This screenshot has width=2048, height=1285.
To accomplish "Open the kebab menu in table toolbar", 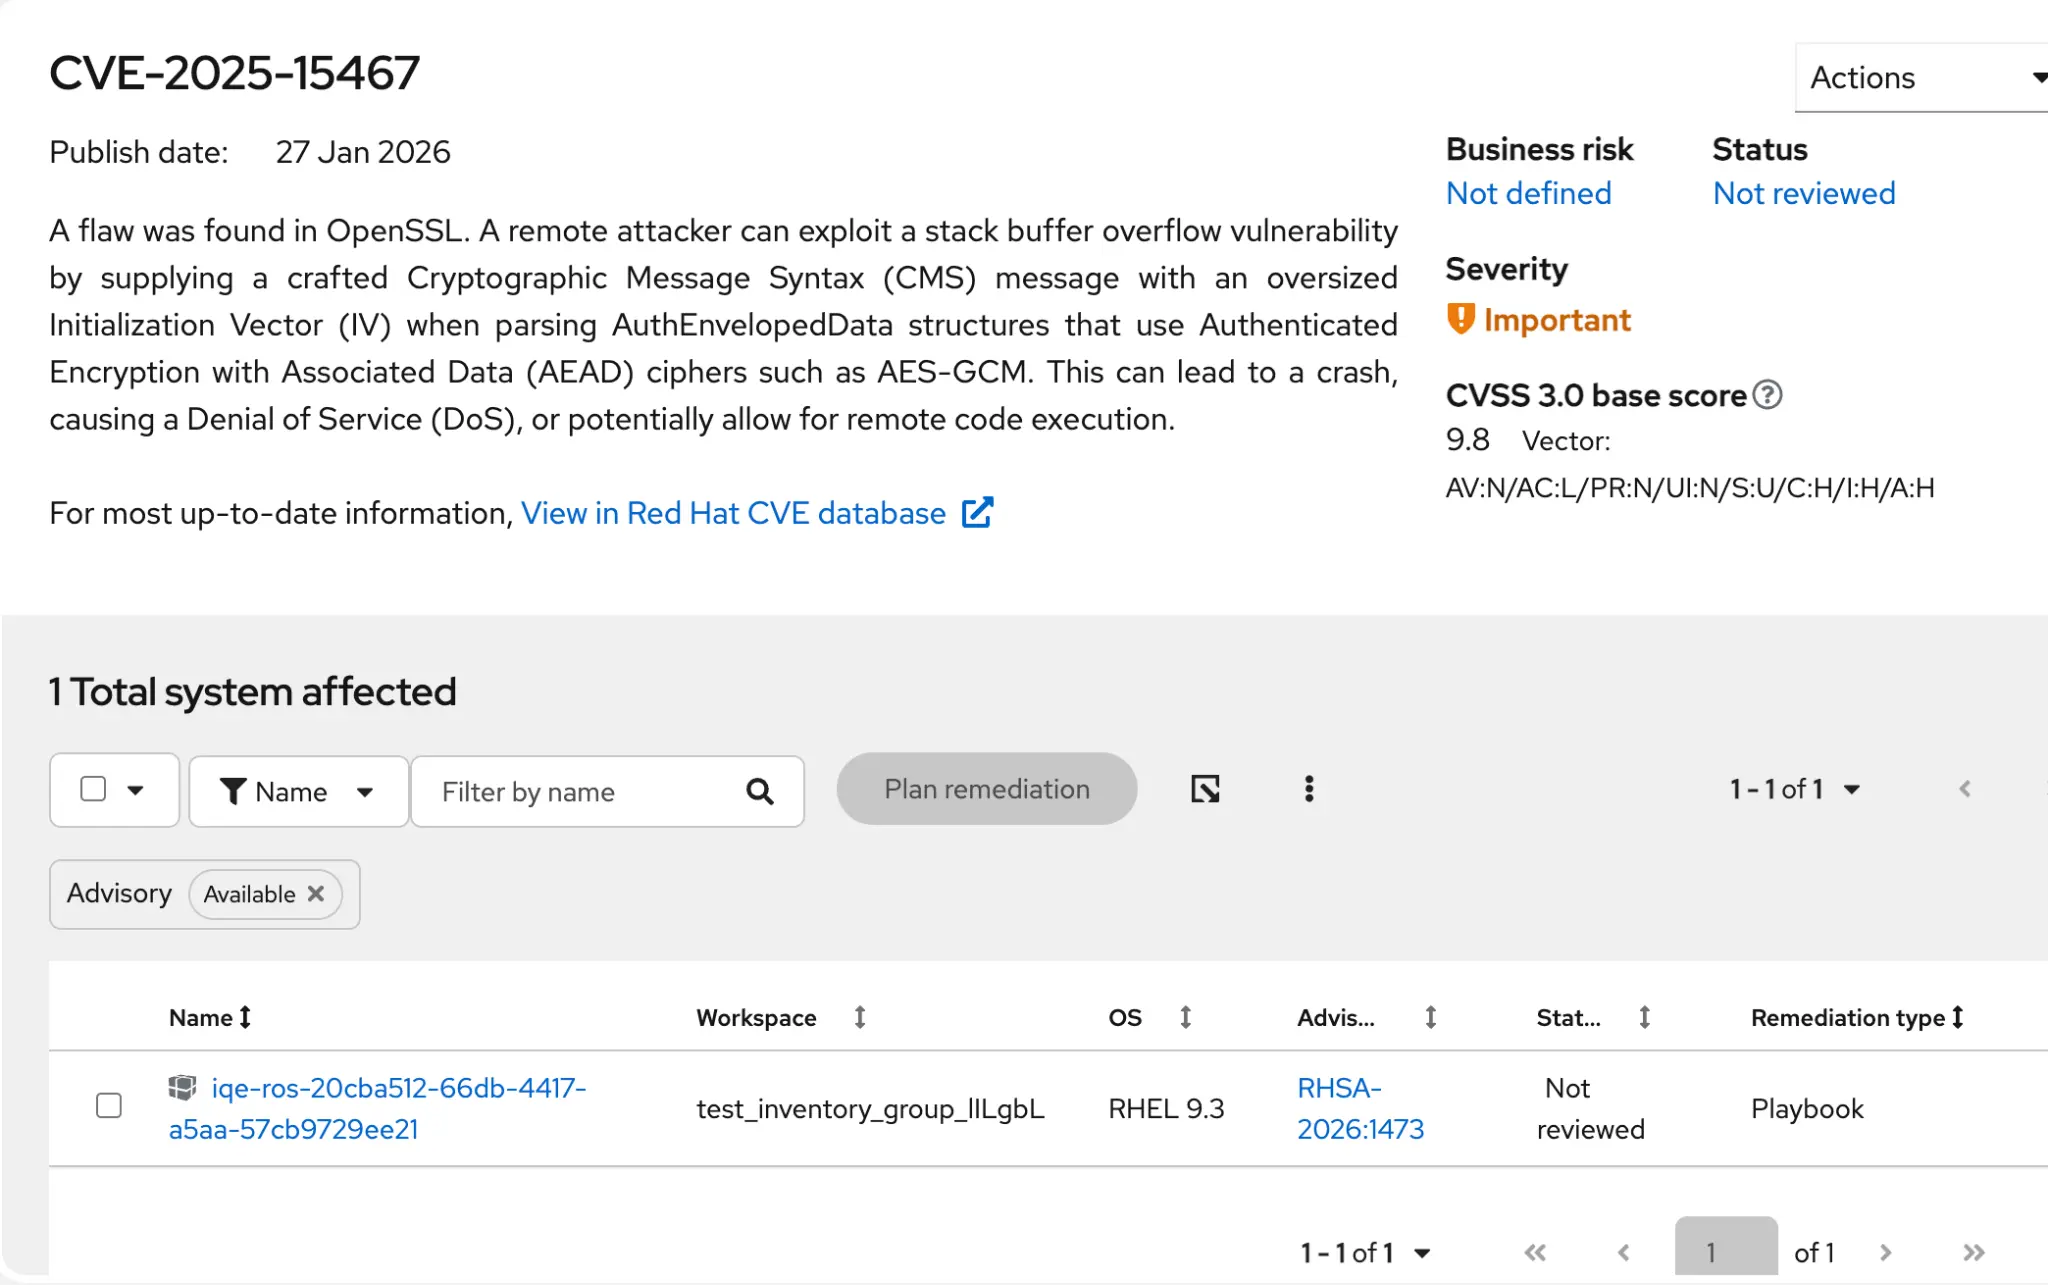I will [1308, 789].
